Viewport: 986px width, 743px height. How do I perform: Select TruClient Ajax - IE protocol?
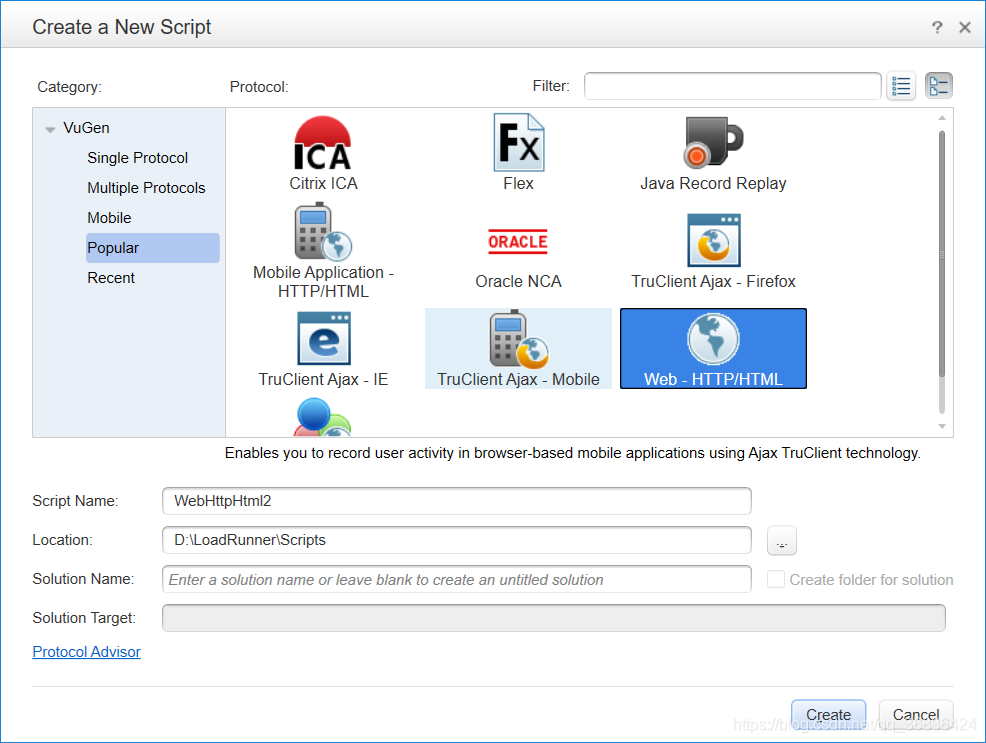(x=323, y=349)
